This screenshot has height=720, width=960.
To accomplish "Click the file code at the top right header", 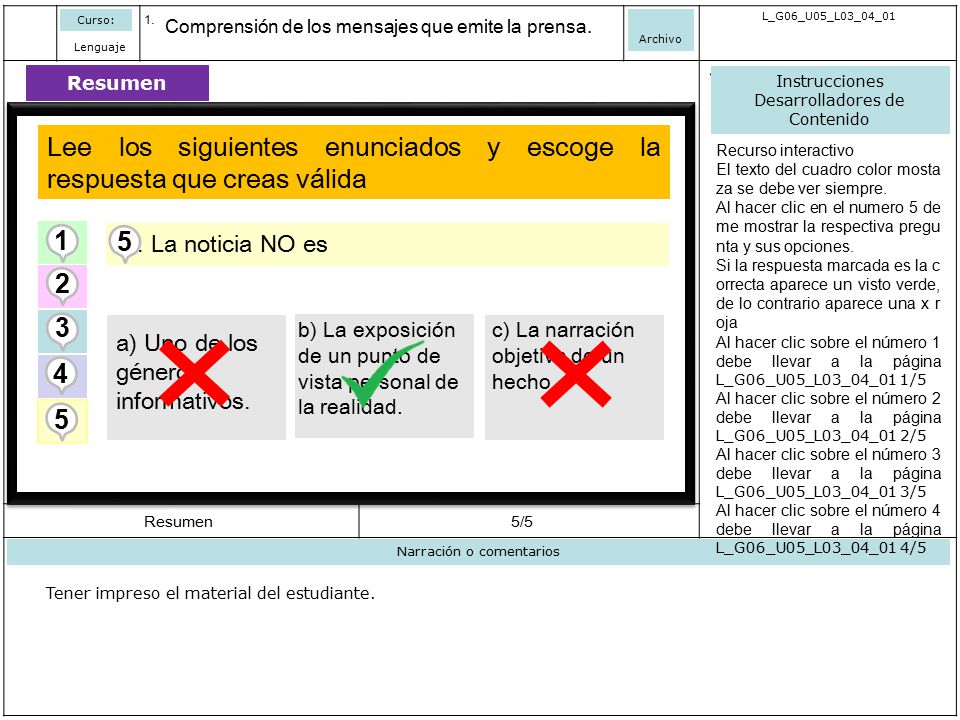I will pyautogui.click(x=828, y=17).
